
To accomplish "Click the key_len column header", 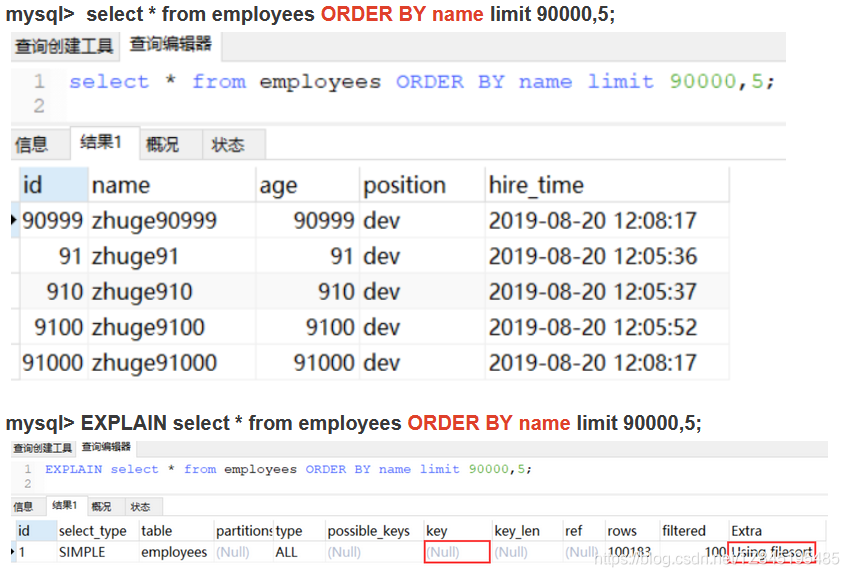I will (527, 531).
